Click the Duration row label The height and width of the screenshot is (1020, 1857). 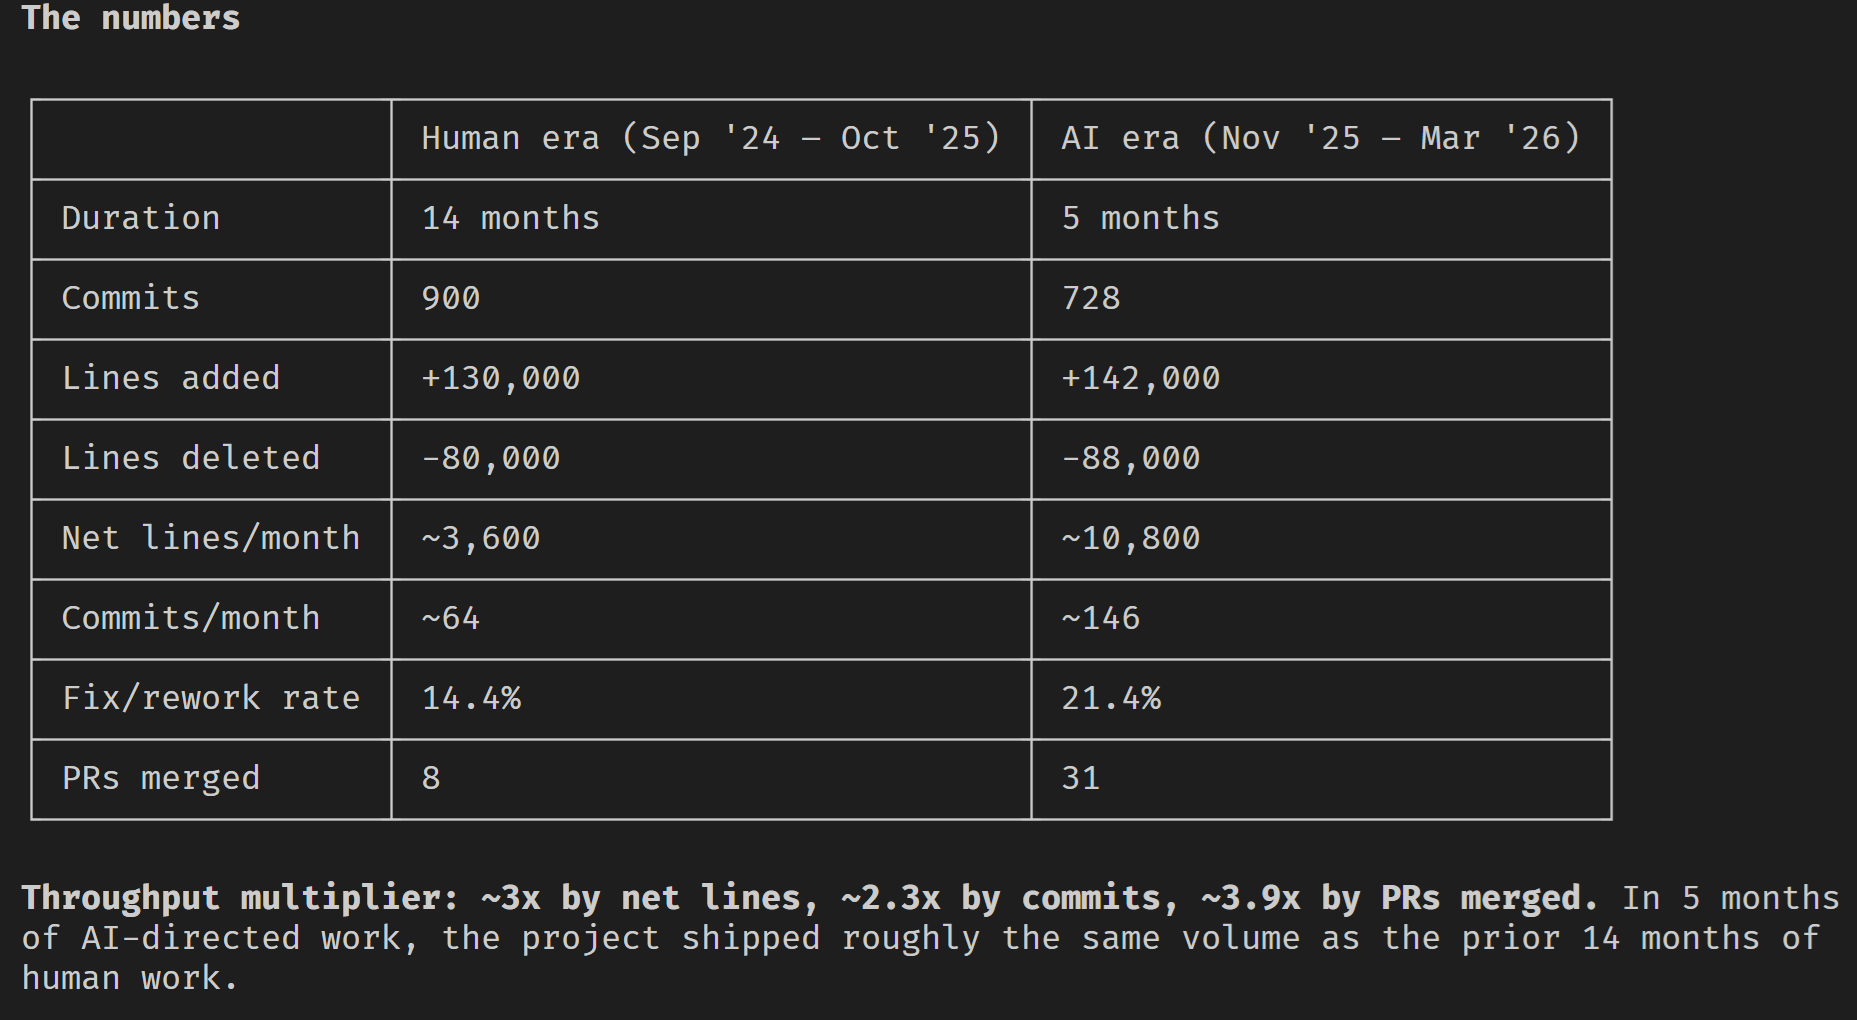click(x=141, y=218)
